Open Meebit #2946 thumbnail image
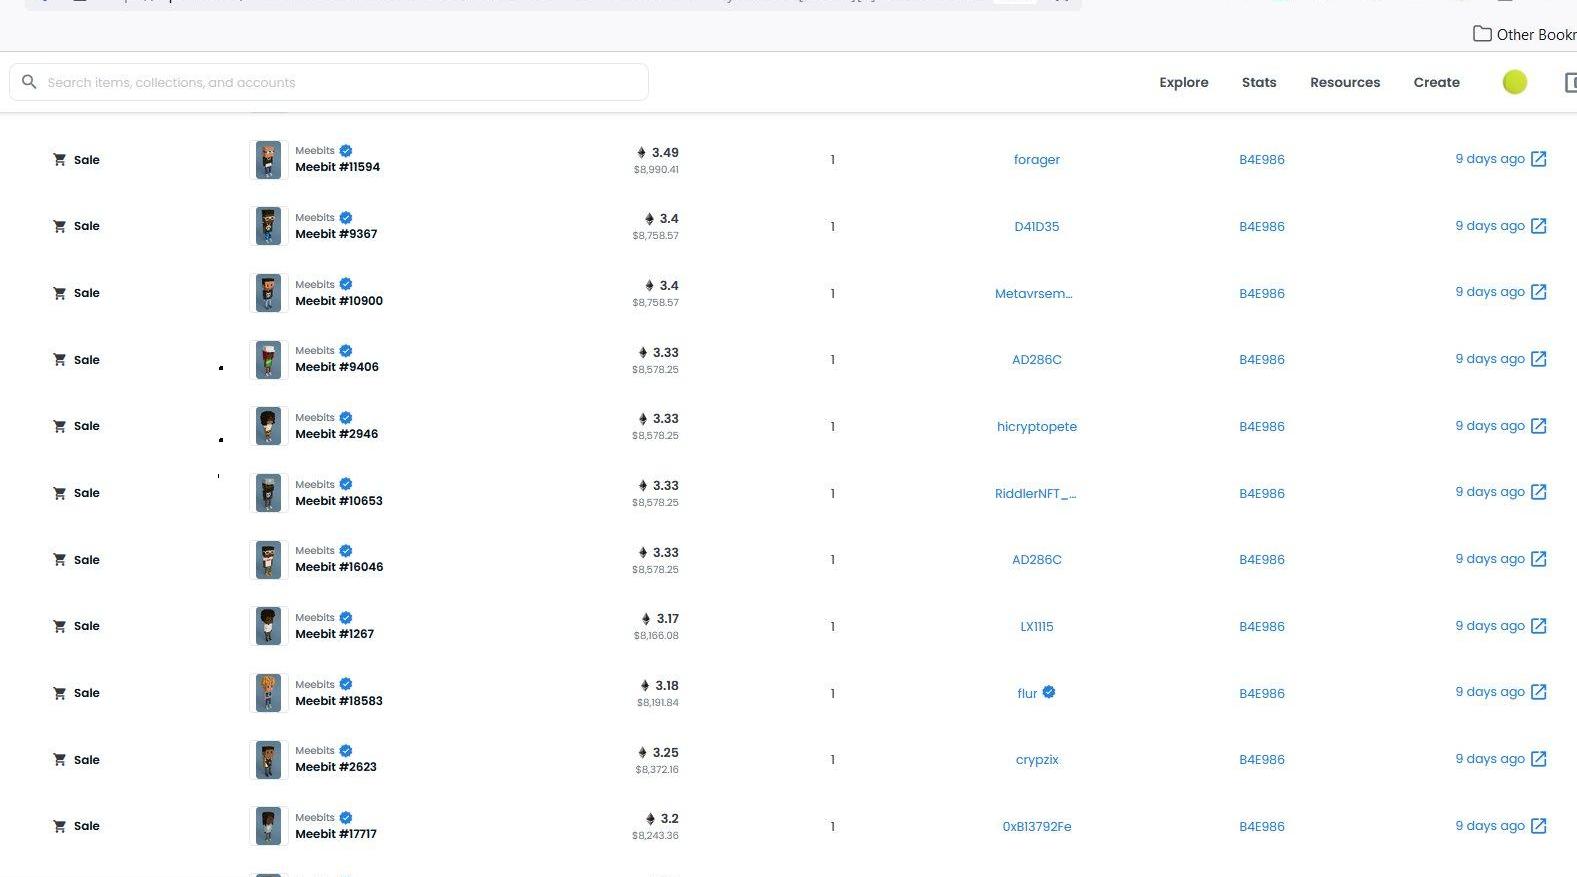The height and width of the screenshot is (877, 1577). point(268,426)
